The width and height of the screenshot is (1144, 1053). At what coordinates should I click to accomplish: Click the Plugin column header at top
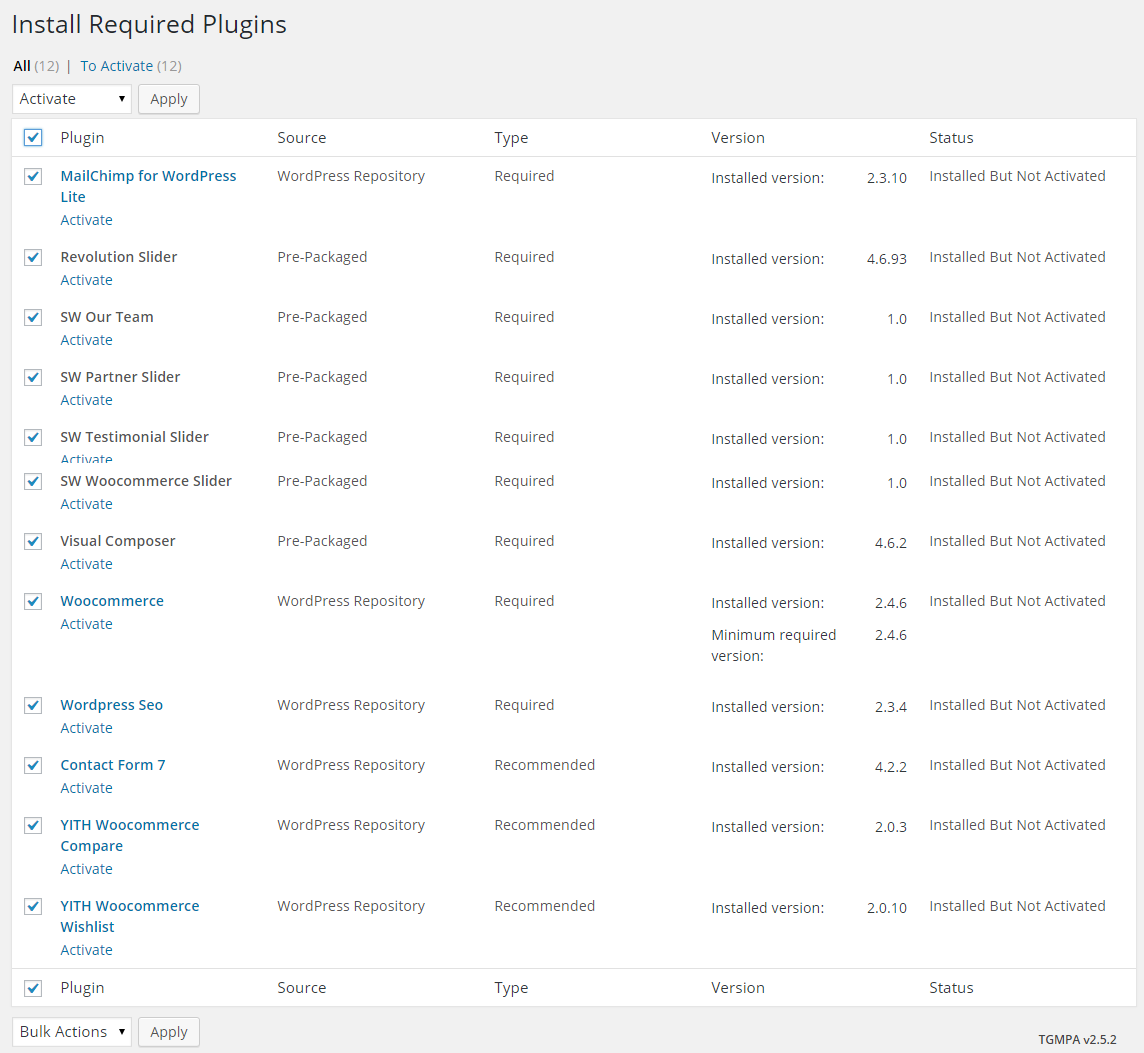pos(82,138)
